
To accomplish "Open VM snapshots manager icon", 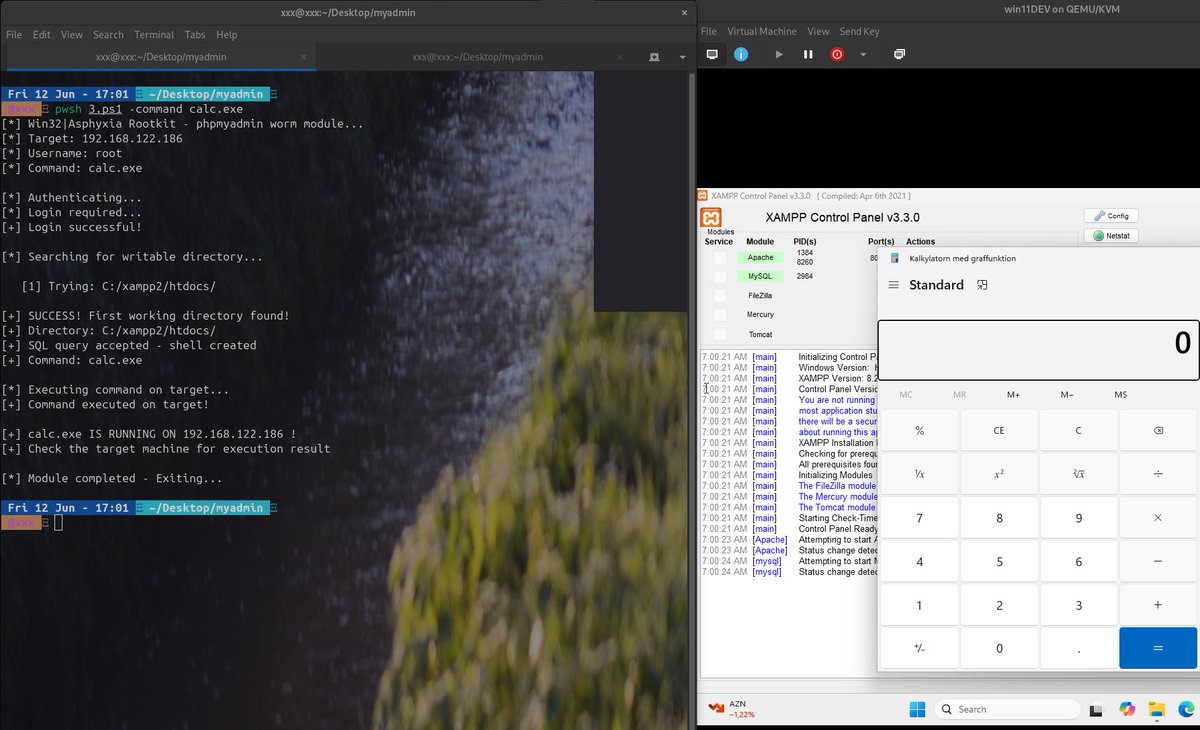I will click(899, 54).
